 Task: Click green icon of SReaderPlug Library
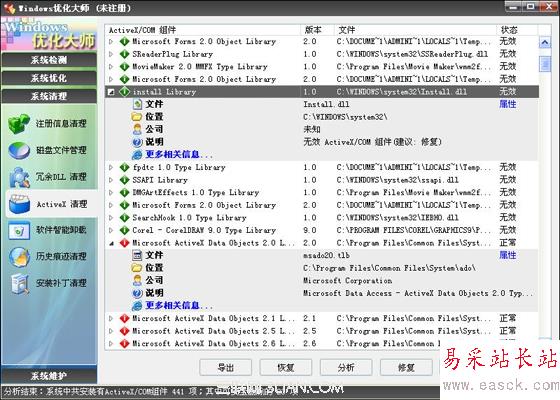point(124,54)
